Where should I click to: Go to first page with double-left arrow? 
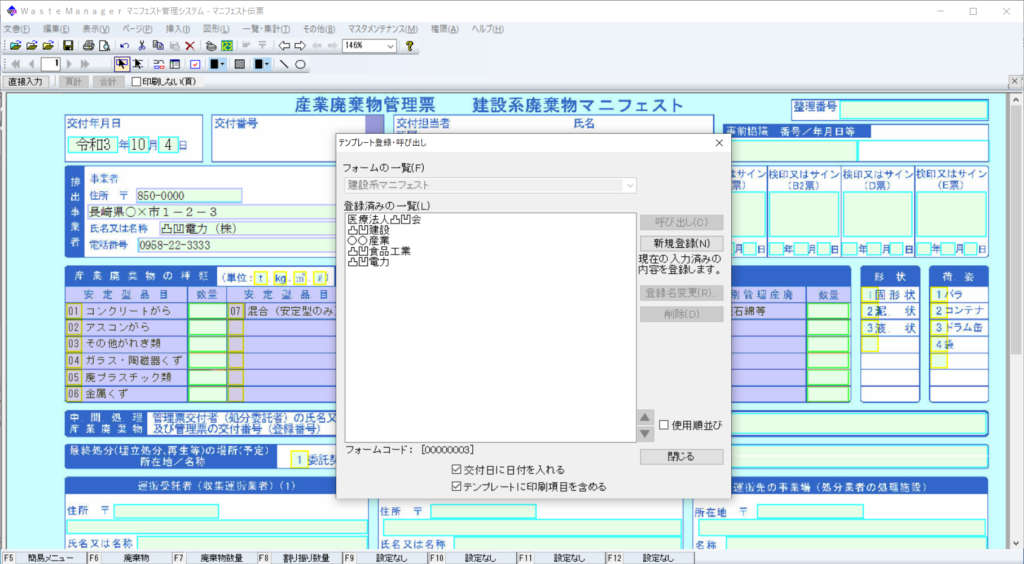click(x=15, y=64)
